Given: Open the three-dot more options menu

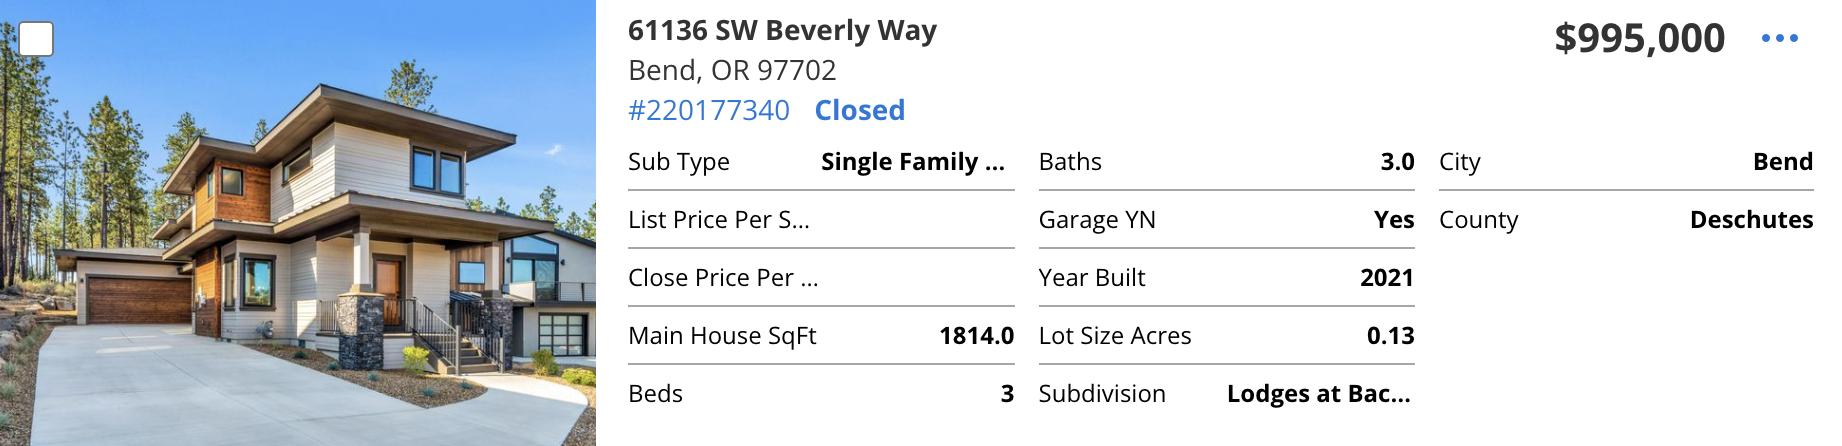Looking at the screenshot, I should [1779, 38].
